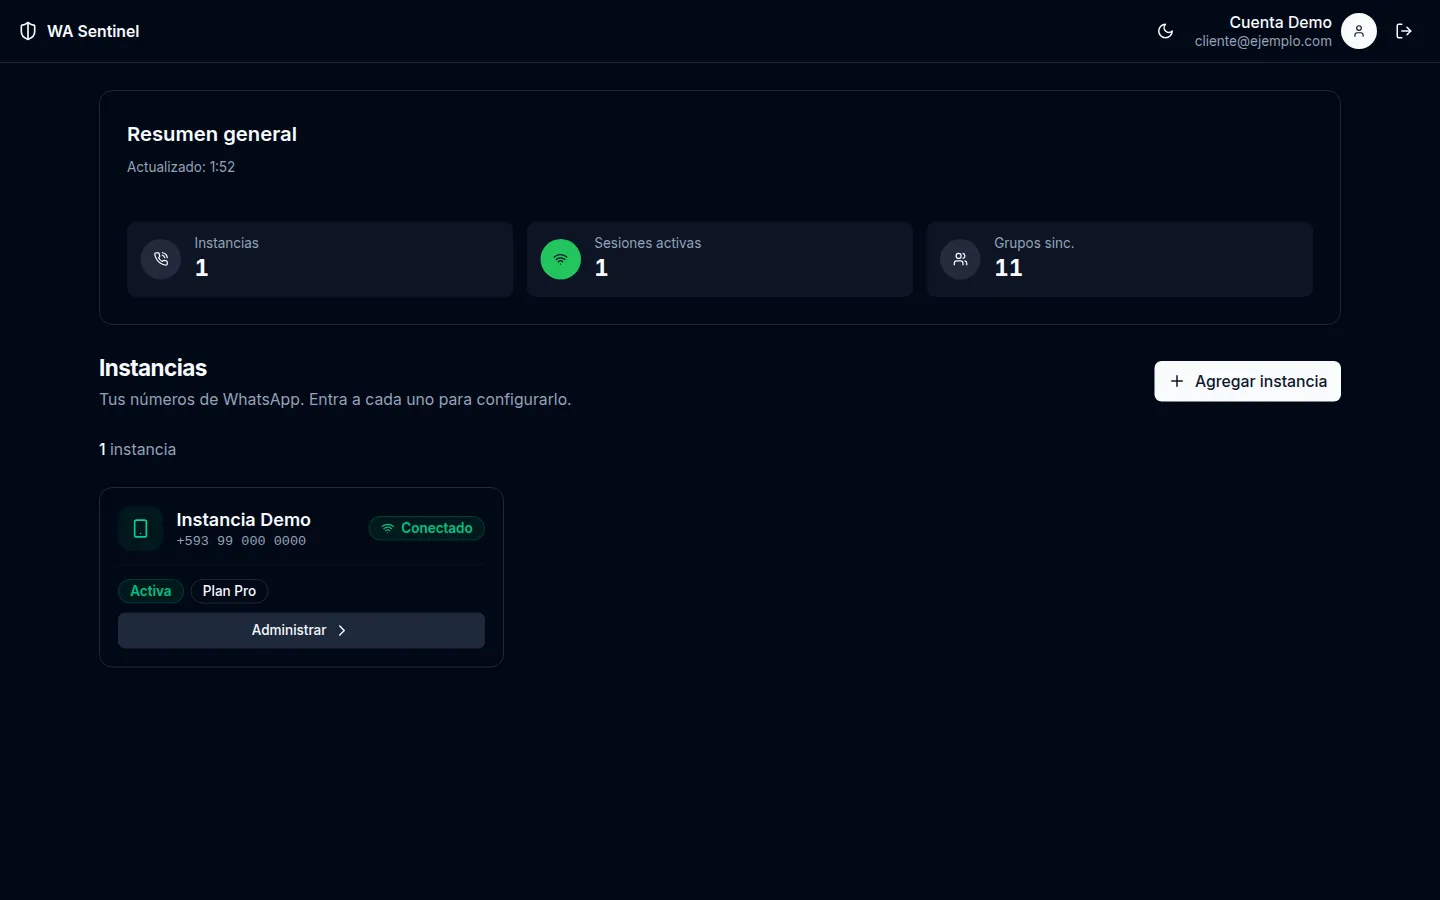Click the logout icon in header

coord(1404,31)
